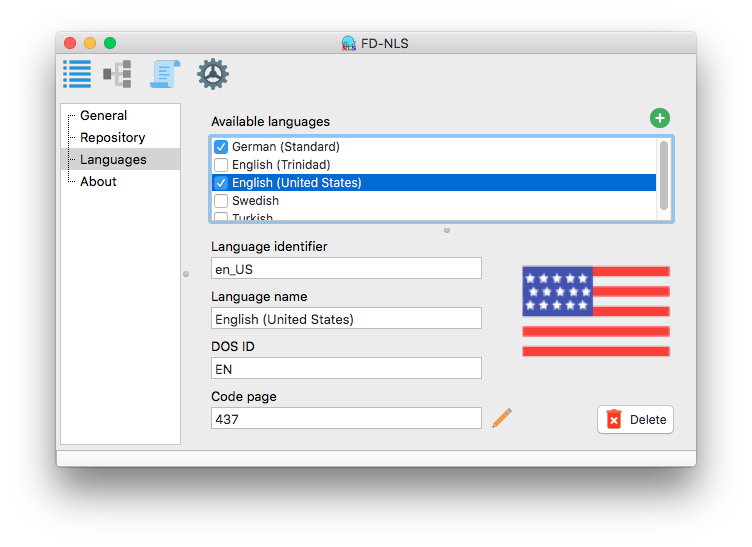Open the list view toolbar icon
Viewport: 752px width, 547px height.
tap(77, 74)
